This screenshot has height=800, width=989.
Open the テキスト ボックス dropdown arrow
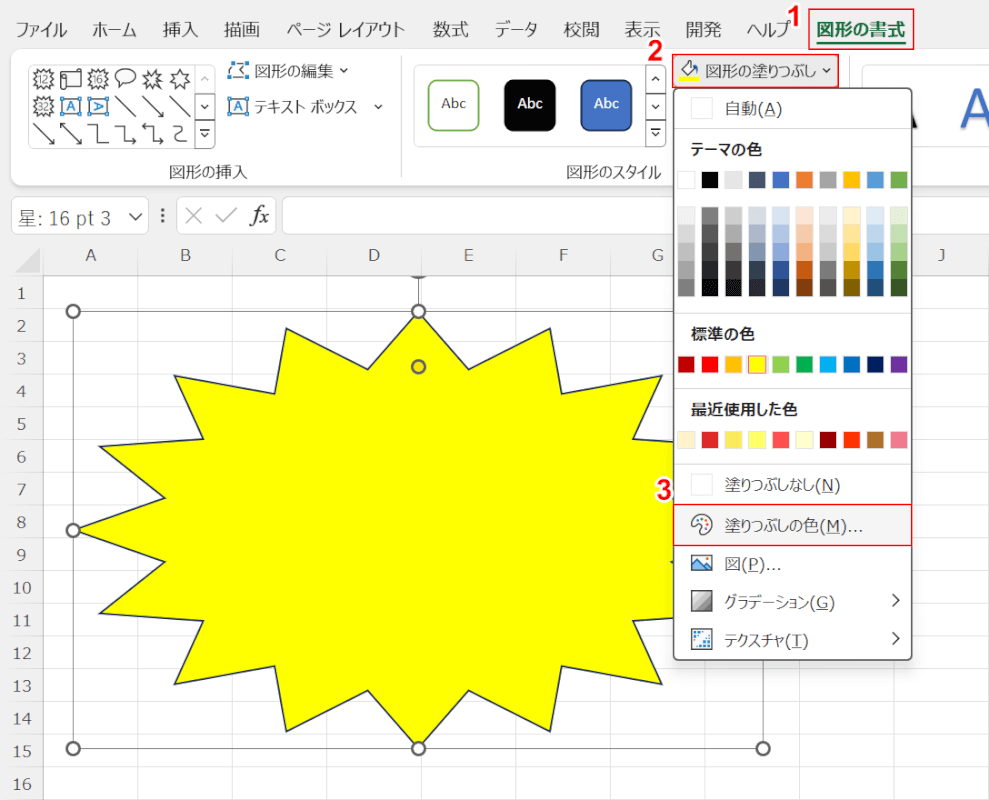(x=378, y=107)
